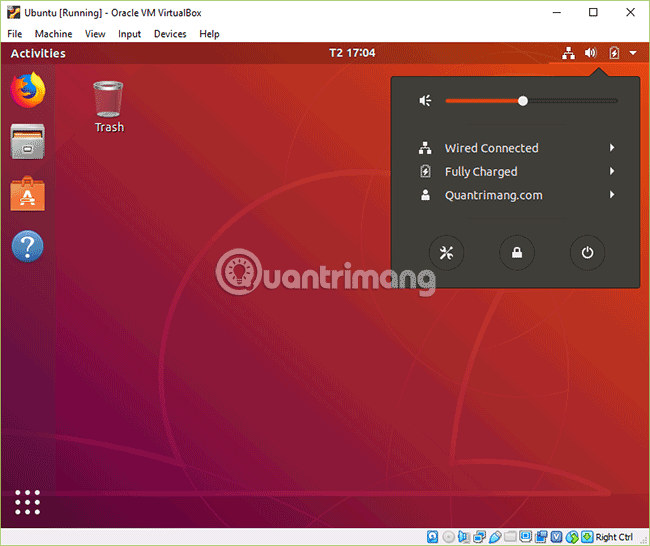
Task: Open the File menu in VirtualBox
Action: [x=15, y=34]
